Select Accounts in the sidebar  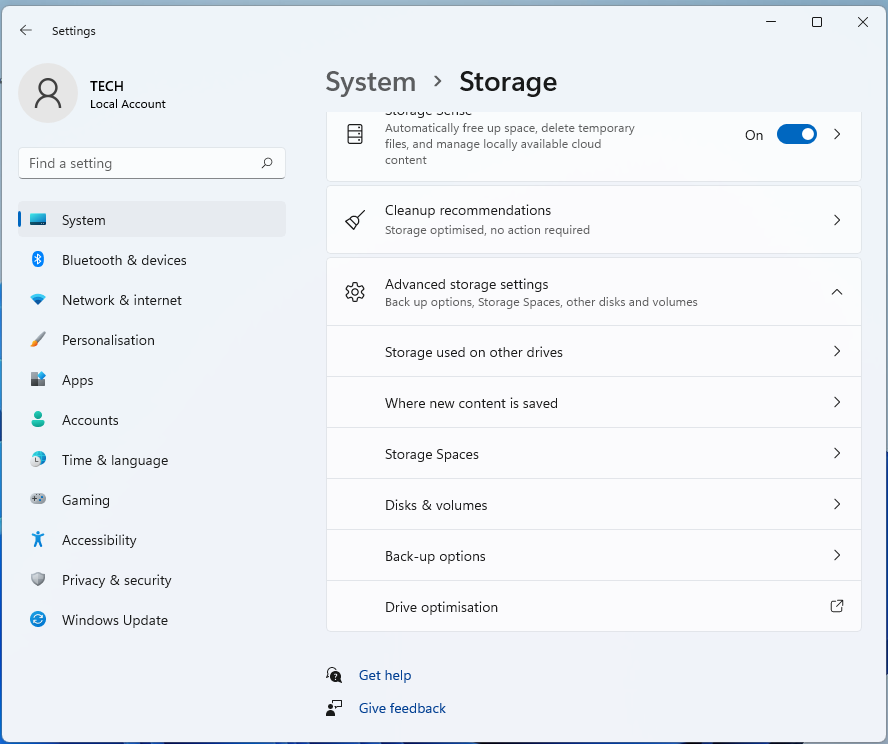click(x=92, y=420)
